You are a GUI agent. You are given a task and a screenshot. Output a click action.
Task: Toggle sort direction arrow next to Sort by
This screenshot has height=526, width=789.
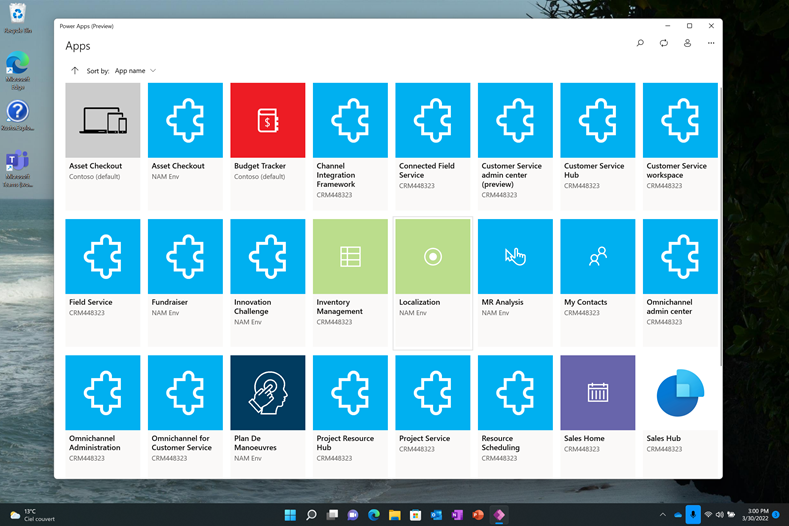(75, 71)
